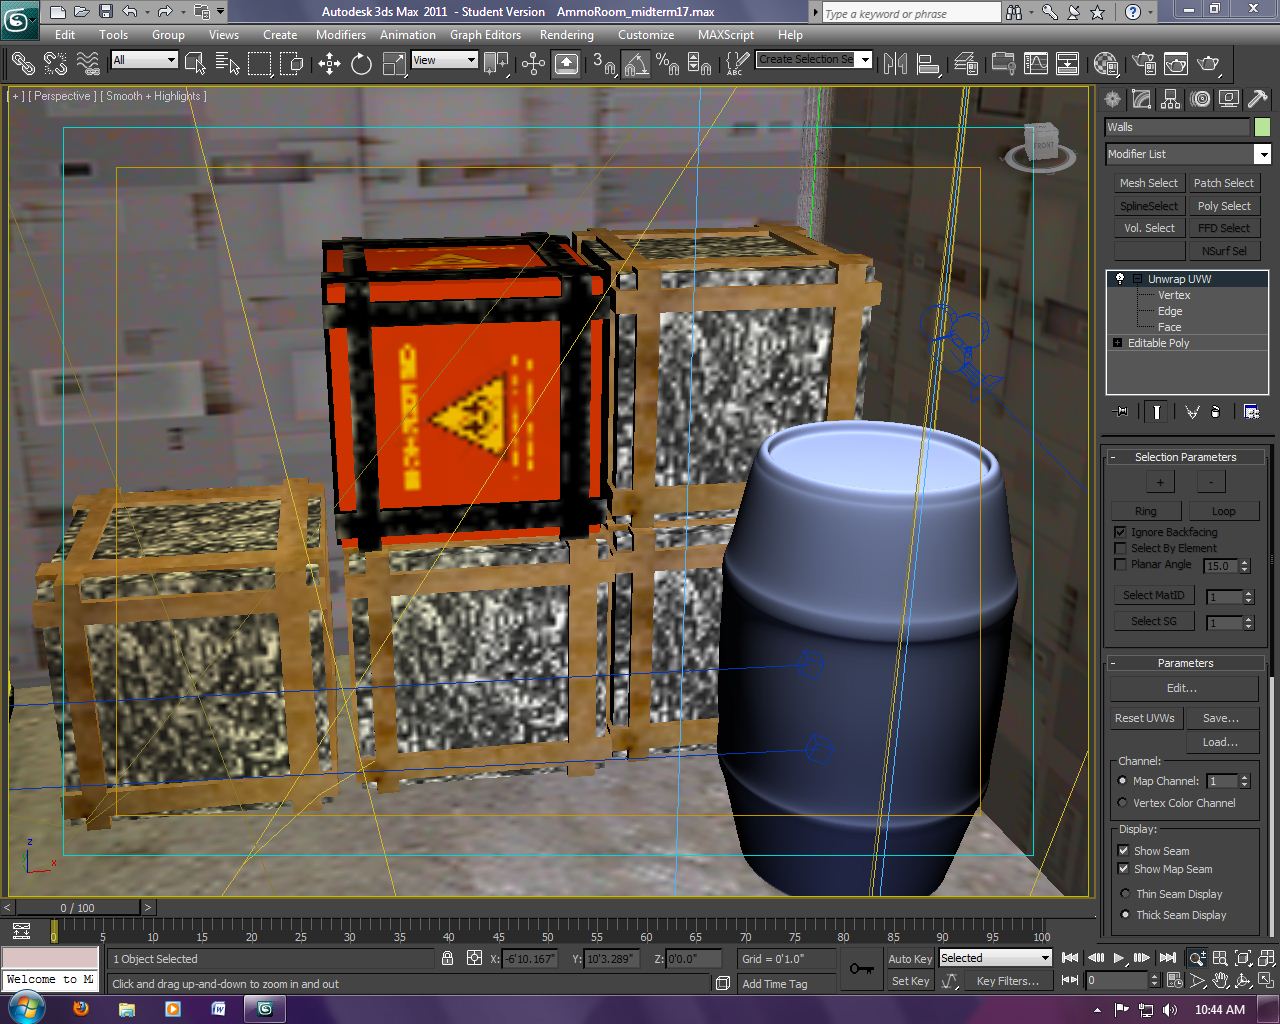This screenshot has width=1280, height=1024.
Task: Collapse the Selection Parameters rollout
Action: pyautogui.click(x=1186, y=457)
